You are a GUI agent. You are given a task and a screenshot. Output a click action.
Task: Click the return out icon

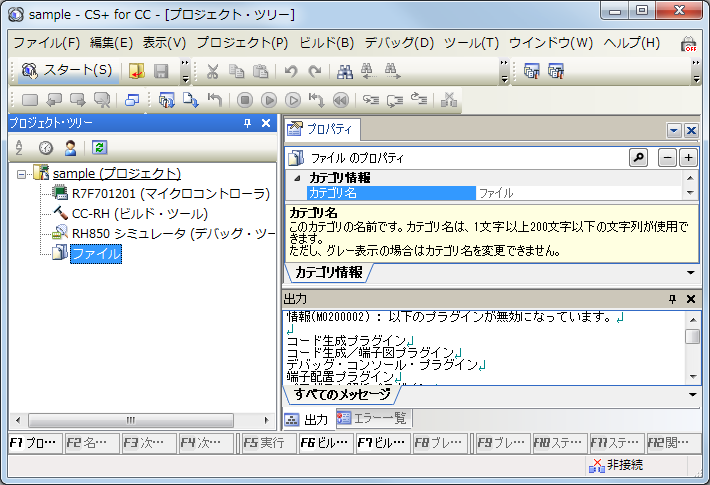pyautogui.click(x=418, y=100)
